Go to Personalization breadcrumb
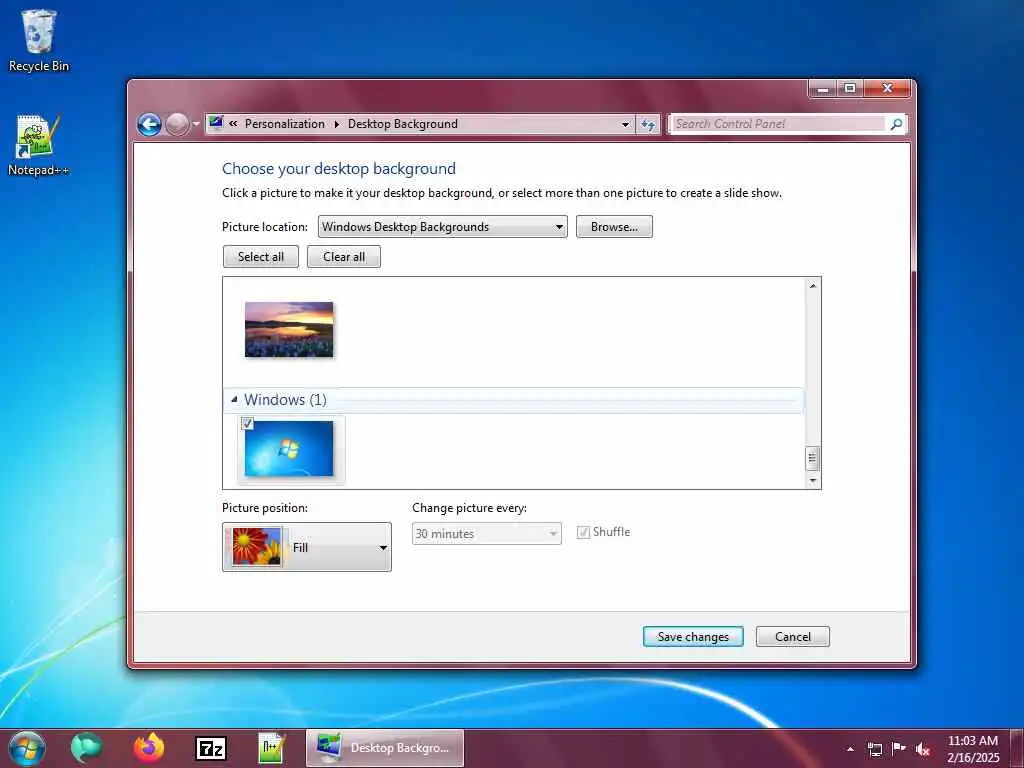This screenshot has width=1024, height=768. tap(285, 123)
